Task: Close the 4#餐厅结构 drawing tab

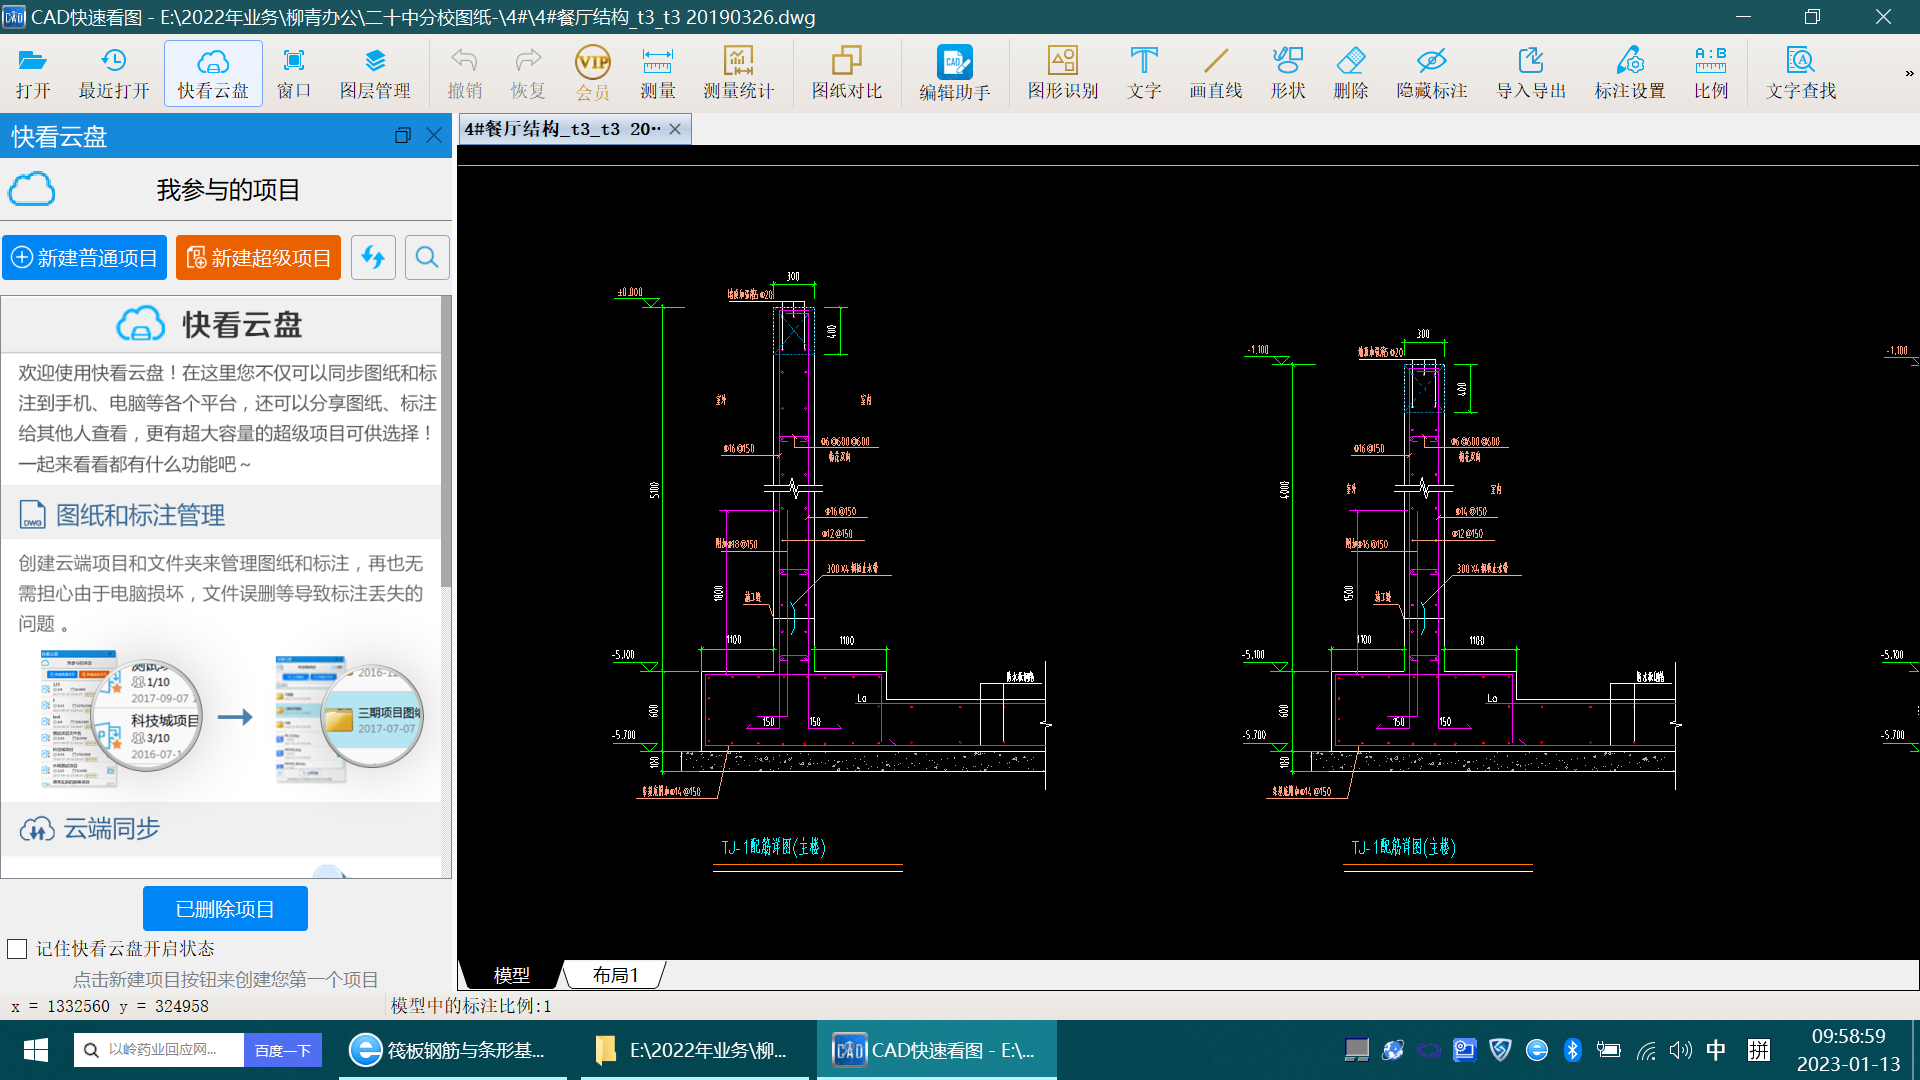Action: (x=675, y=129)
